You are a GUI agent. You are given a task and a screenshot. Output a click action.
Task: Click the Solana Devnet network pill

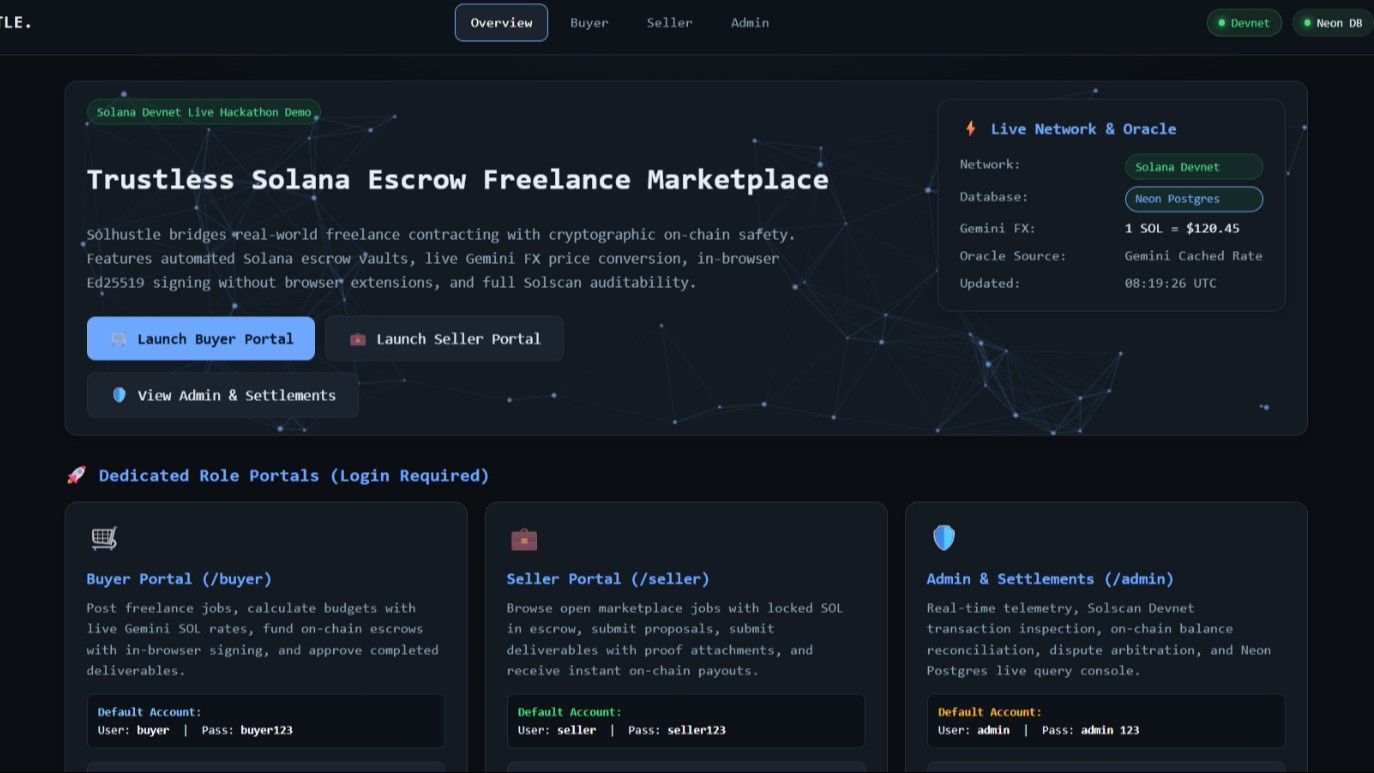coord(1194,167)
